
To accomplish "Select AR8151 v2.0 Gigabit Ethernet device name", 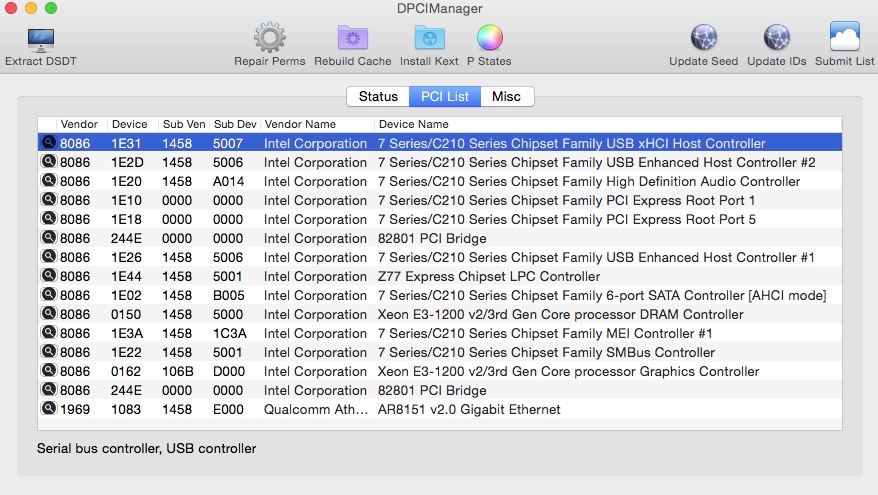I will tap(469, 410).
